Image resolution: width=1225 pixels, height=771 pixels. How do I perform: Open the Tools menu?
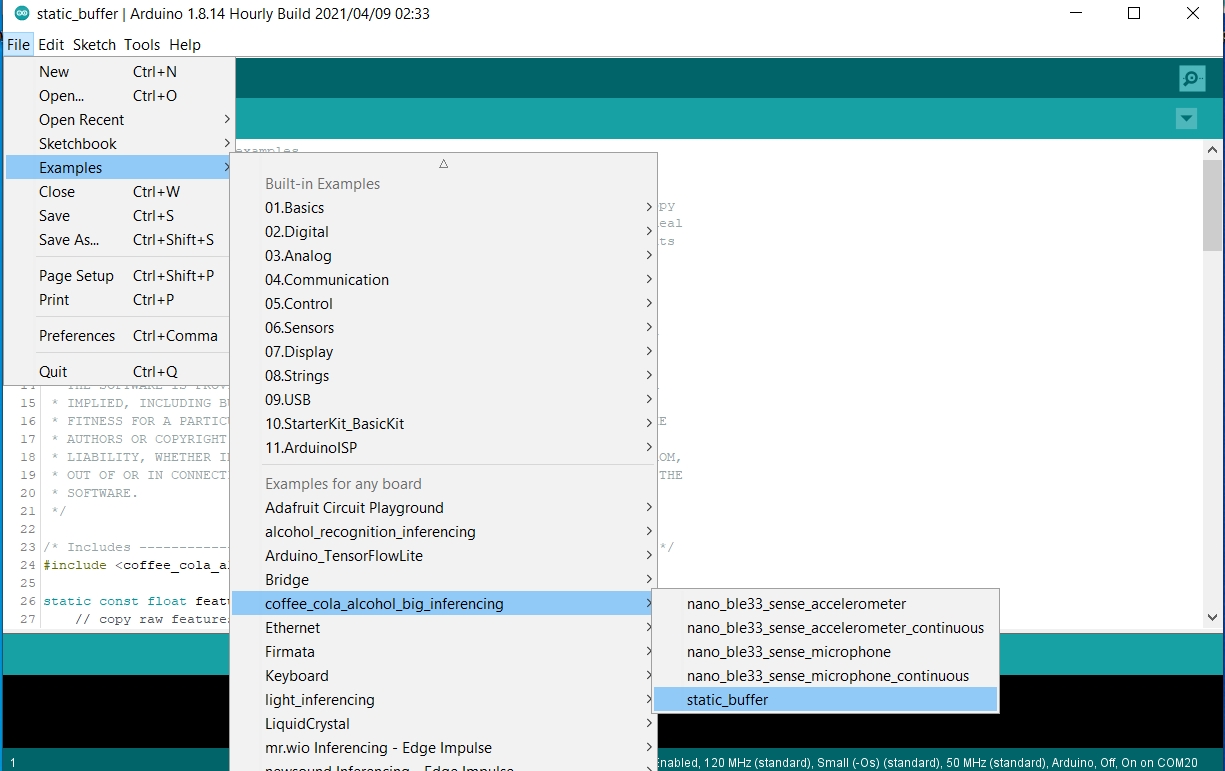(142, 44)
